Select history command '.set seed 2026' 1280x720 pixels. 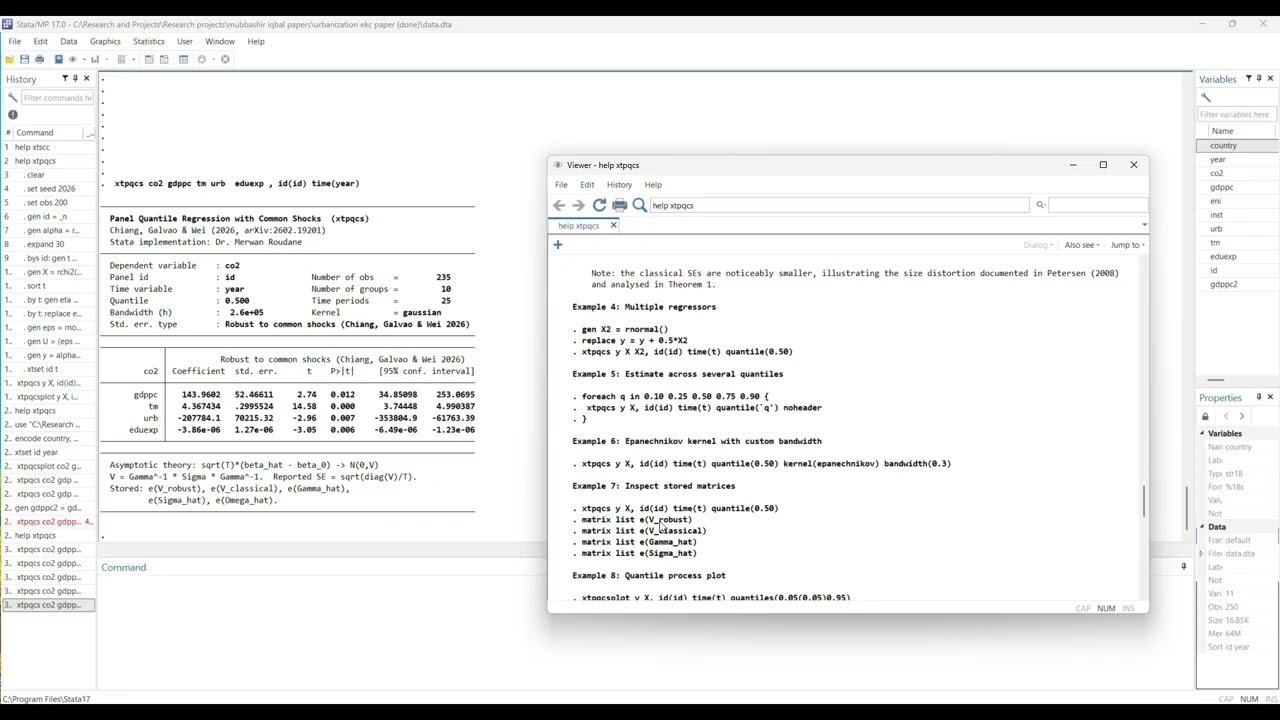(x=48, y=189)
